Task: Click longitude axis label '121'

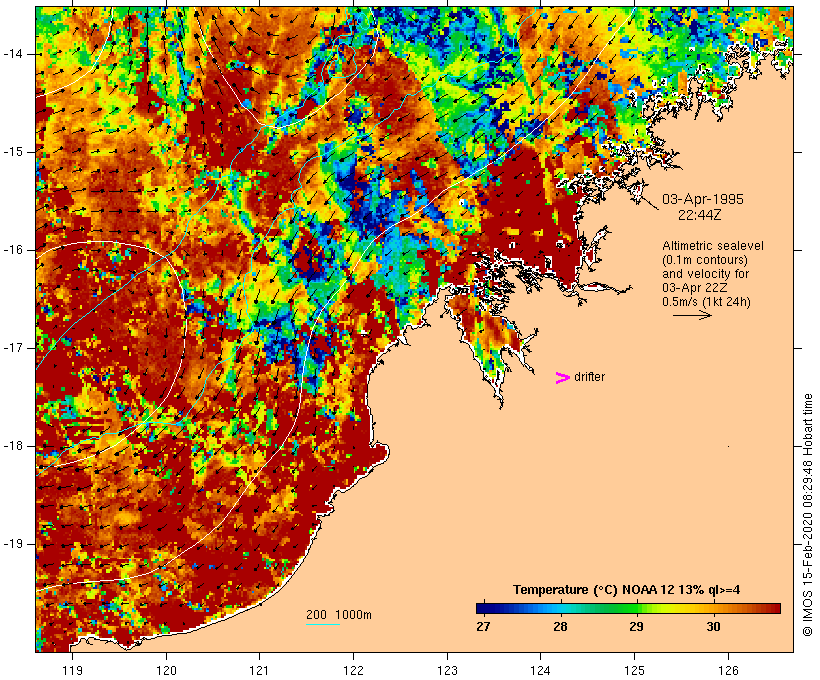Action: [259, 670]
